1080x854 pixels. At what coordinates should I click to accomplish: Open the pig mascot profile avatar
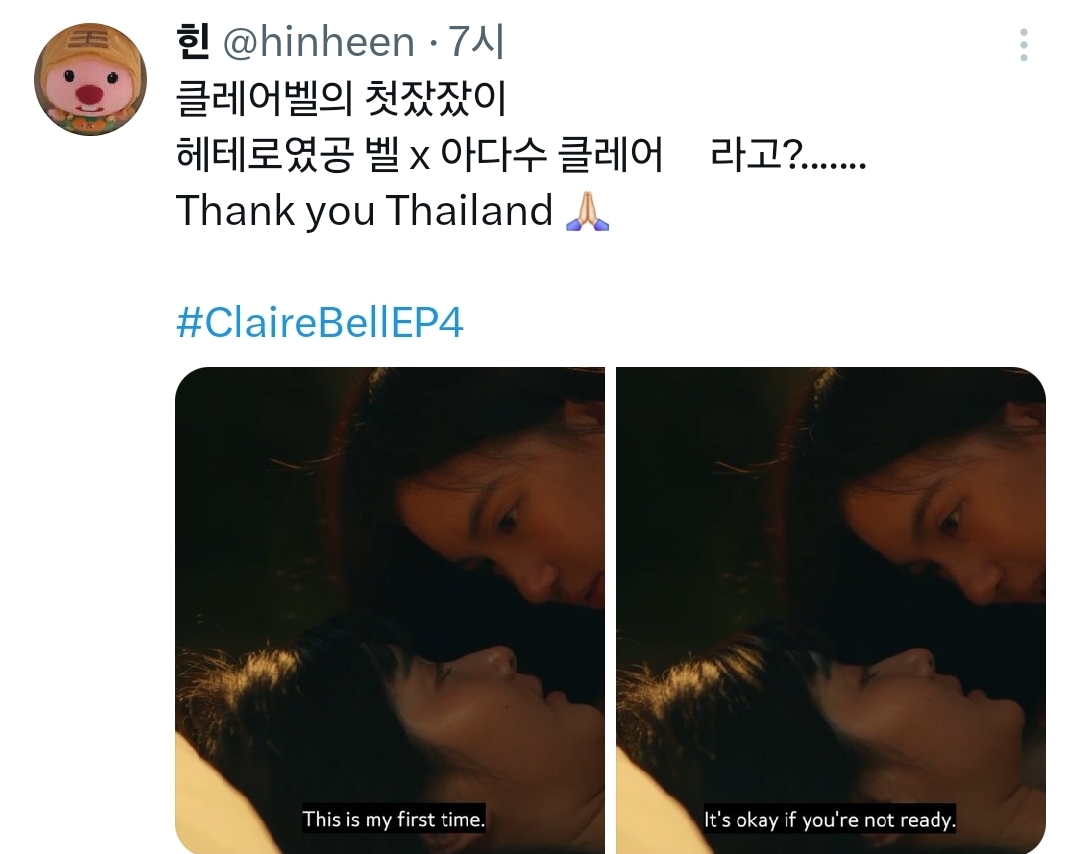[x=90, y=79]
